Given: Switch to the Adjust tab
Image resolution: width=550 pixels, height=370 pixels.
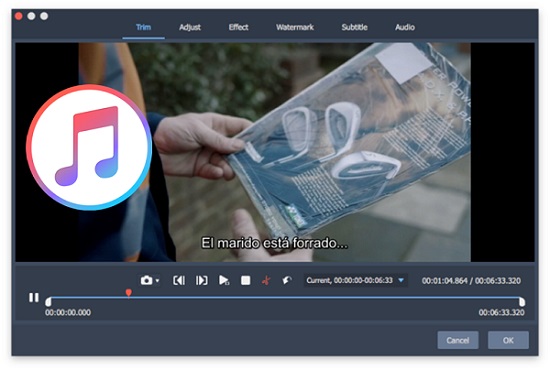Looking at the screenshot, I should point(190,27).
